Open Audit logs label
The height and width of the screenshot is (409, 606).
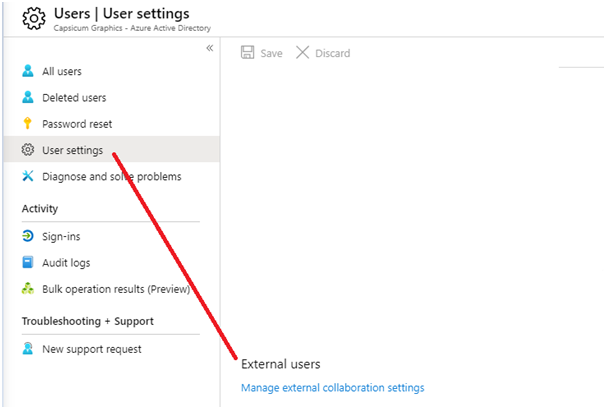click(66, 263)
